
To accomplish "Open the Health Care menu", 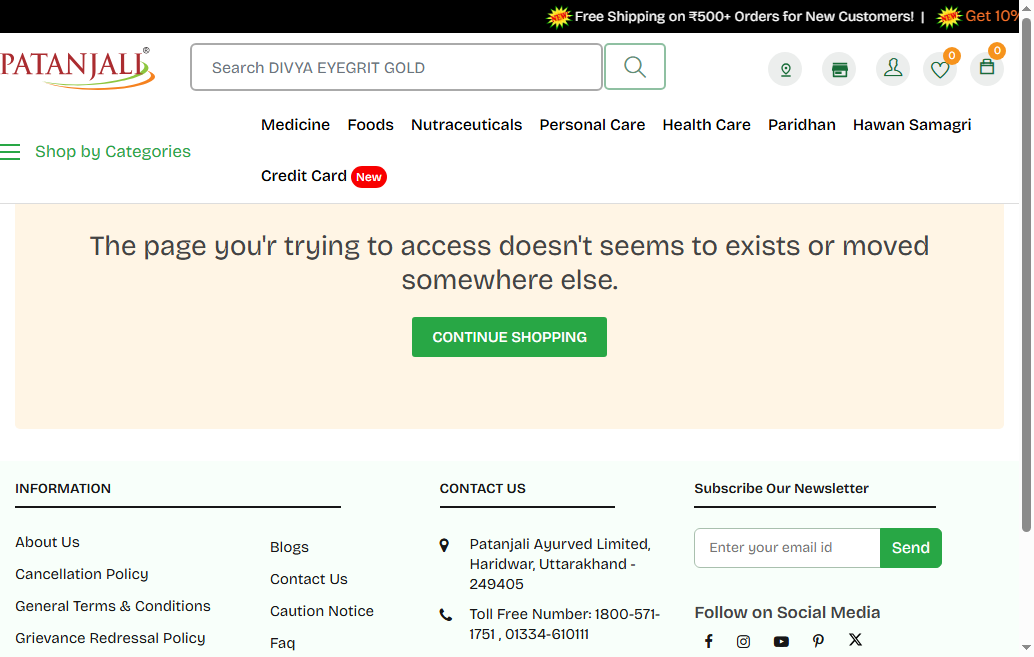I will coord(706,125).
